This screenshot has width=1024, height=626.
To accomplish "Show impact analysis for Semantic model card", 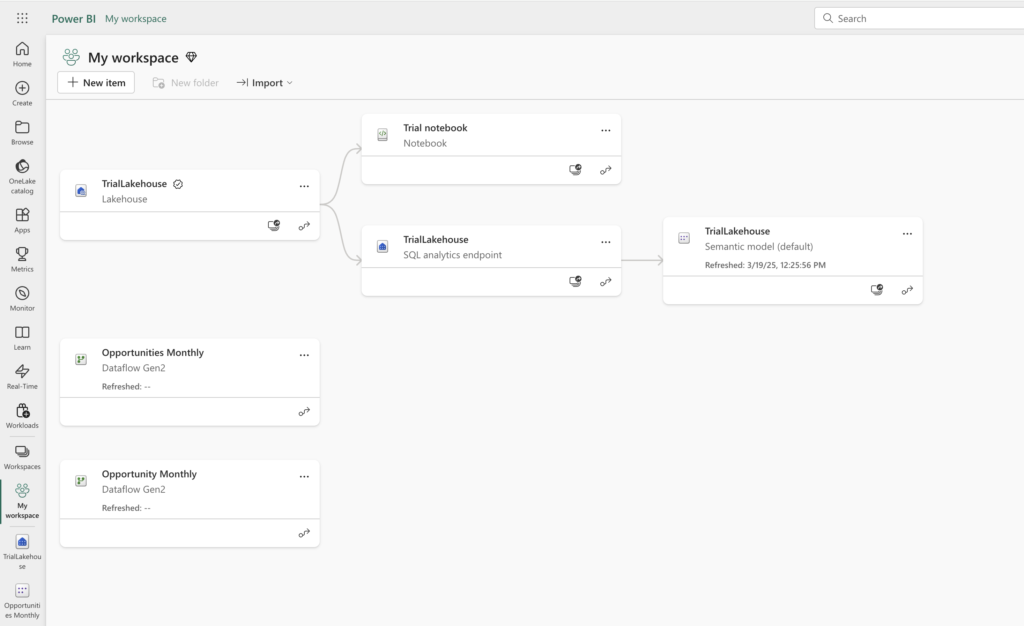I will pos(877,290).
